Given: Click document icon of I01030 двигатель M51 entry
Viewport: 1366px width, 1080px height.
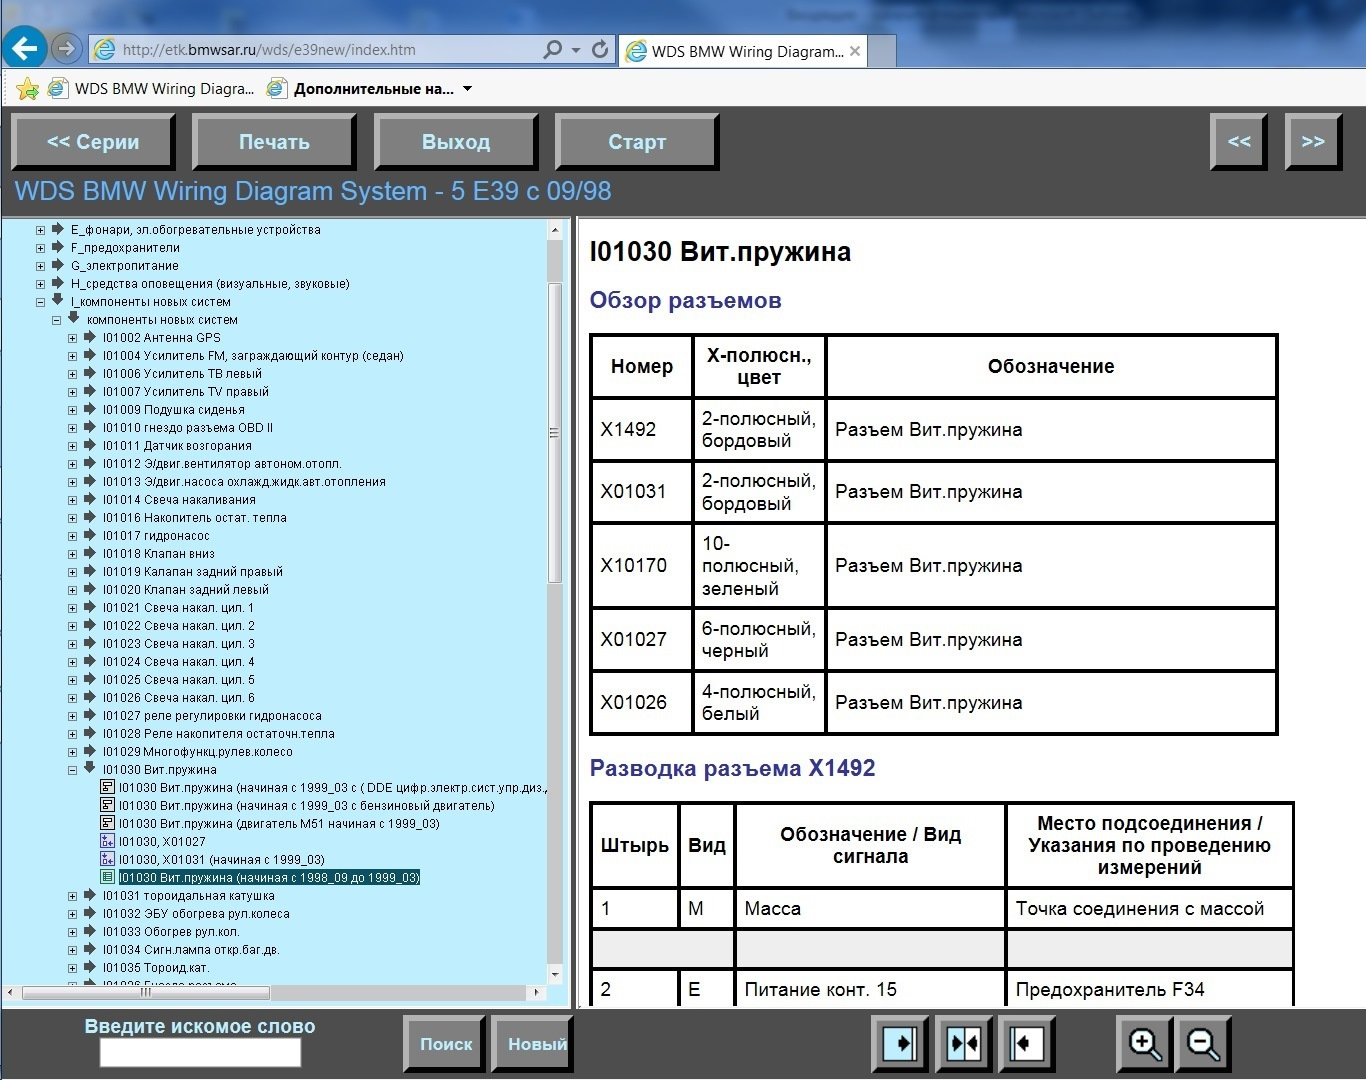Looking at the screenshot, I should click(107, 823).
